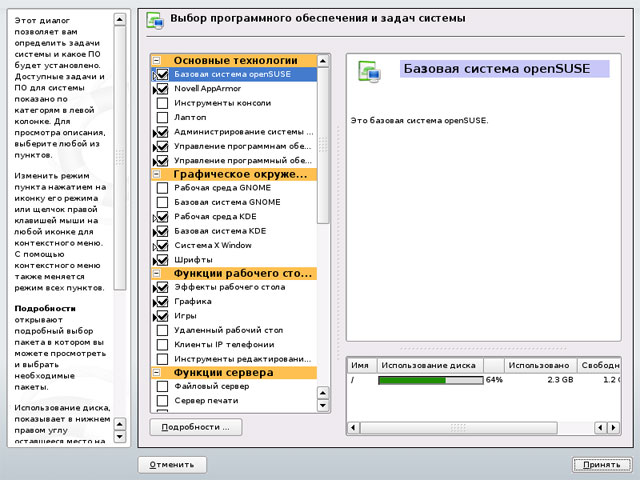The width and height of the screenshot is (640, 480).
Task: Toggle the Базовая система openSUSE checkbox
Action: click(x=162, y=74)
